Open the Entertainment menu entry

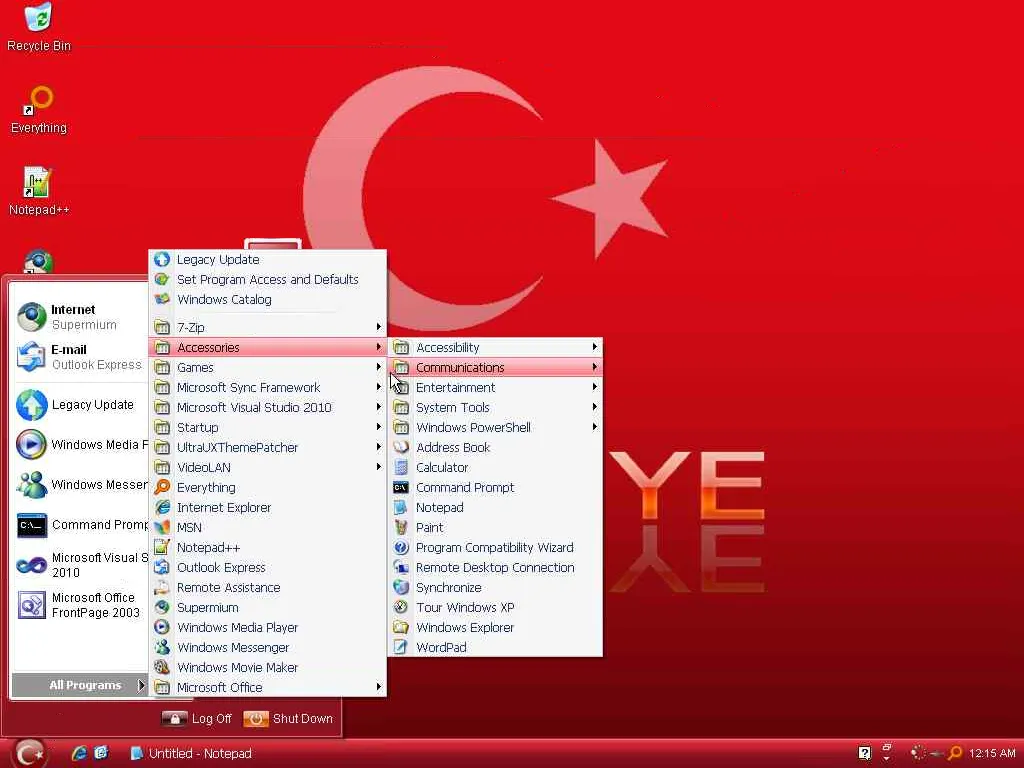pos(495,387)
